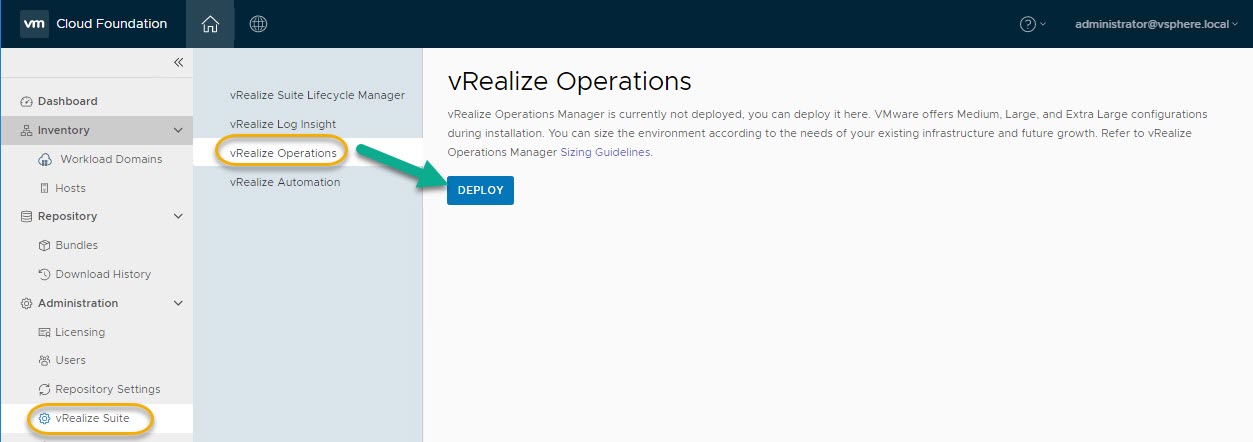Collapse the sidebar with double chevron
The width and height of the screenshot is (1253, 442).
(x=178, y=62)
